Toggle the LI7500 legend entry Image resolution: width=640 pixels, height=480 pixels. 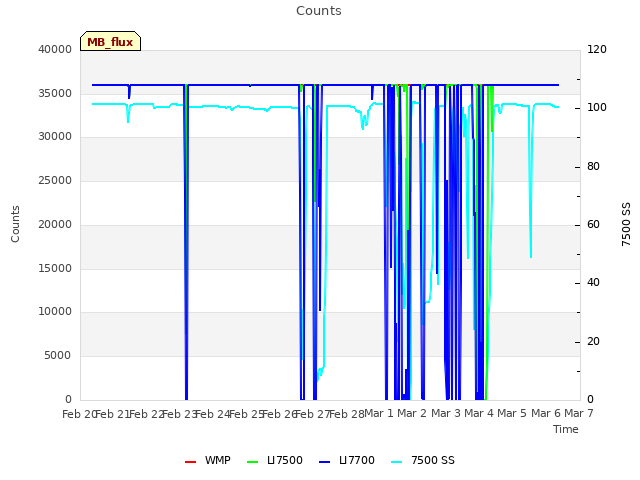[275, 460]
